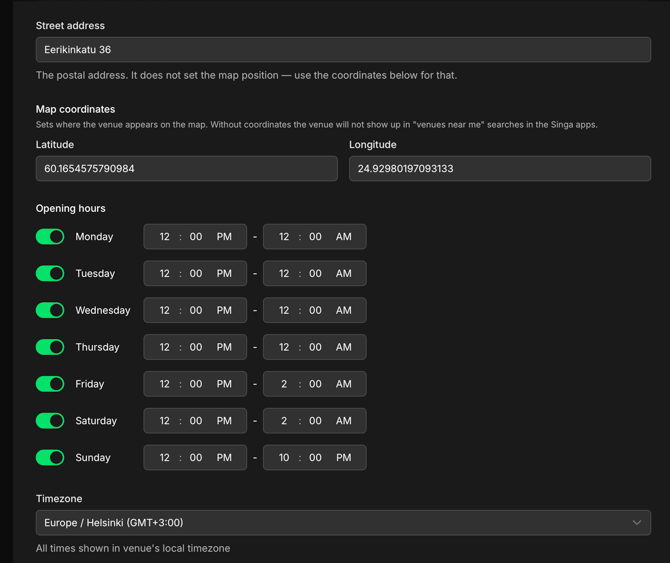Select Sunday closing hour 10

284,457
